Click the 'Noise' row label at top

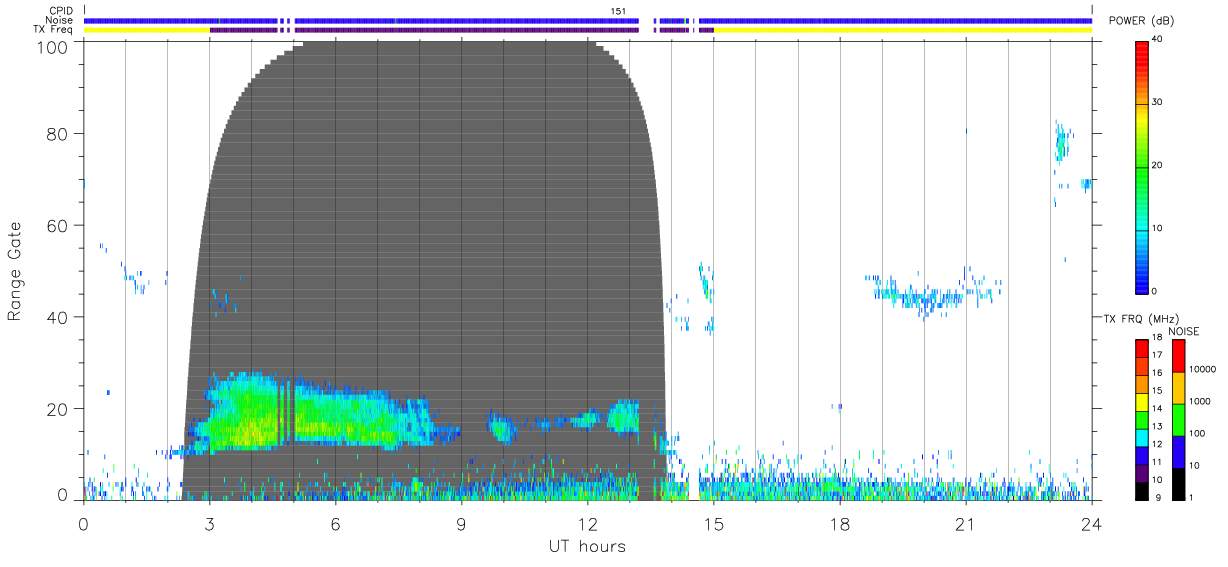60,20
